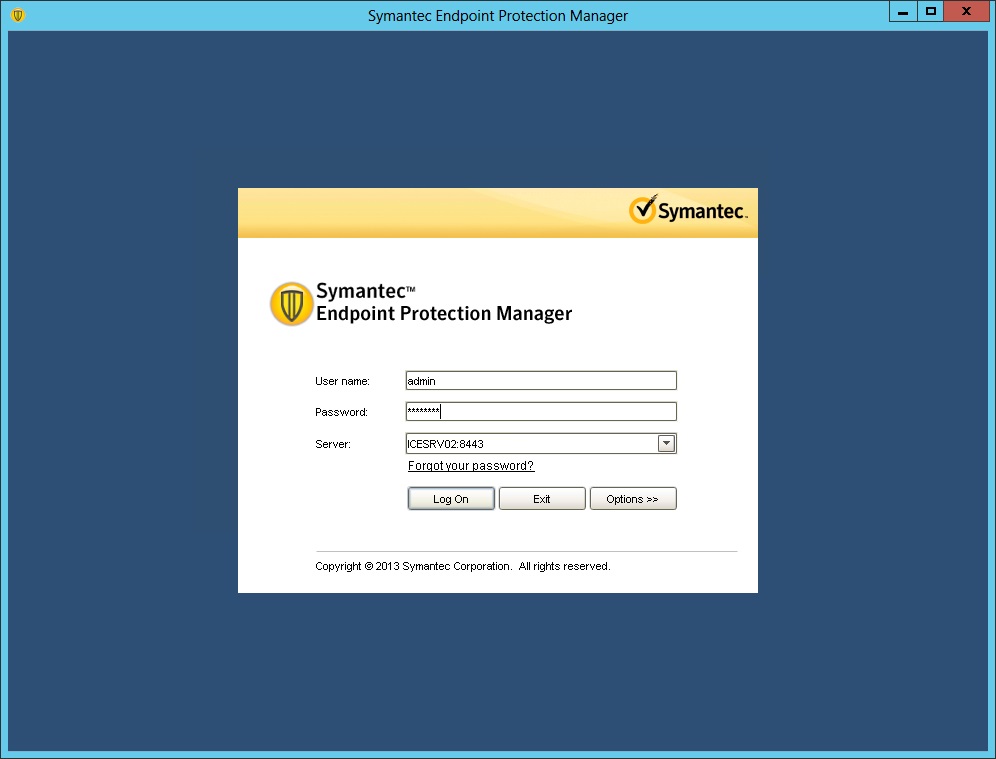Click the Symantec shield icon in title bar
This screenshot has width=996, height=759.
(17, 15)
